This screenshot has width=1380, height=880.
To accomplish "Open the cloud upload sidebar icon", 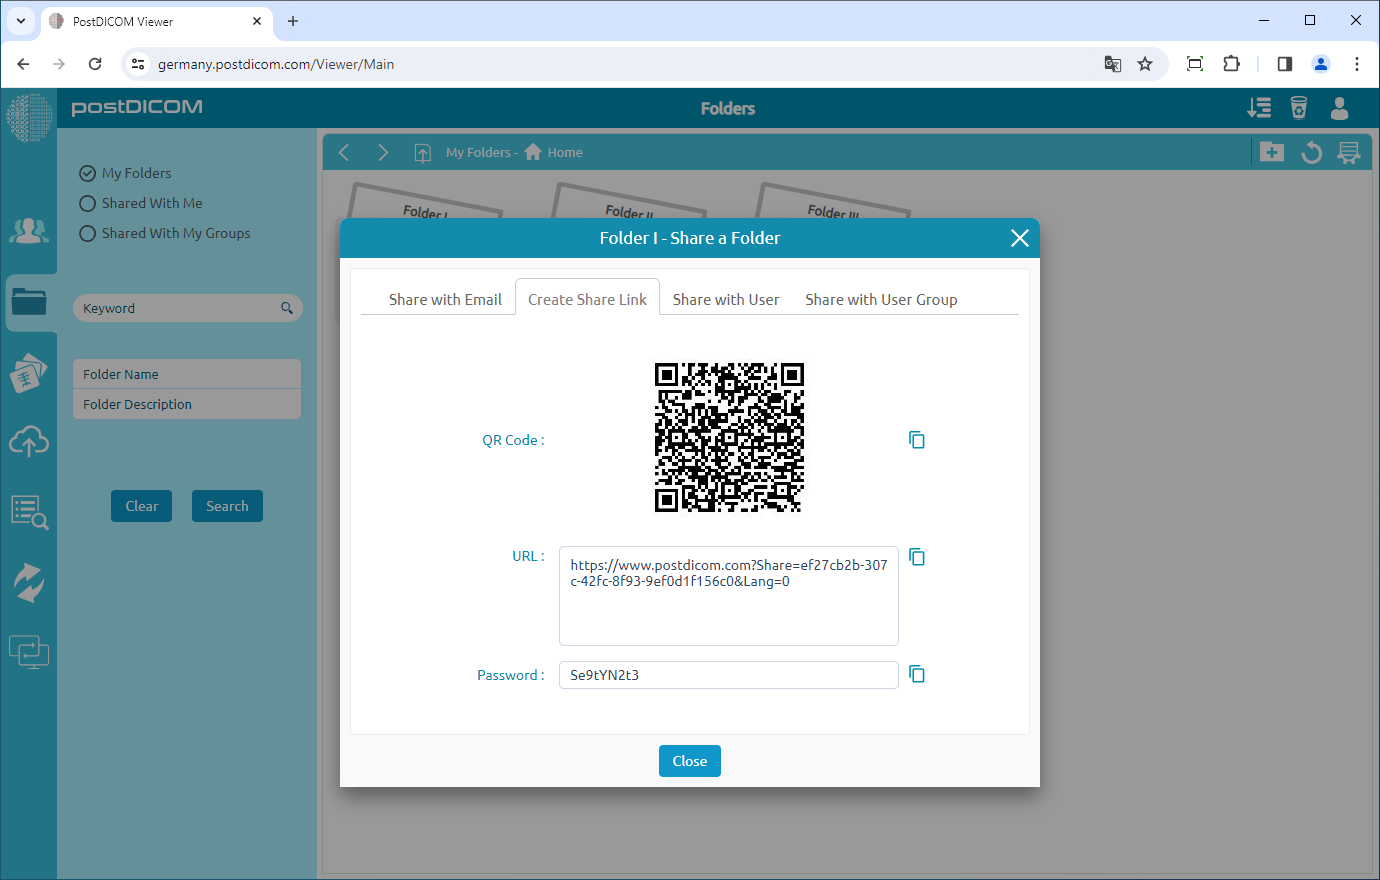I will [29, 440].
